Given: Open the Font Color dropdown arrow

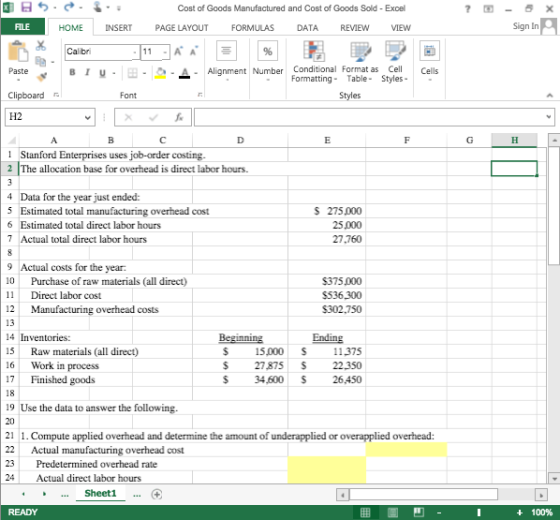Looking at the screenshot, I should tap(196, 73).
